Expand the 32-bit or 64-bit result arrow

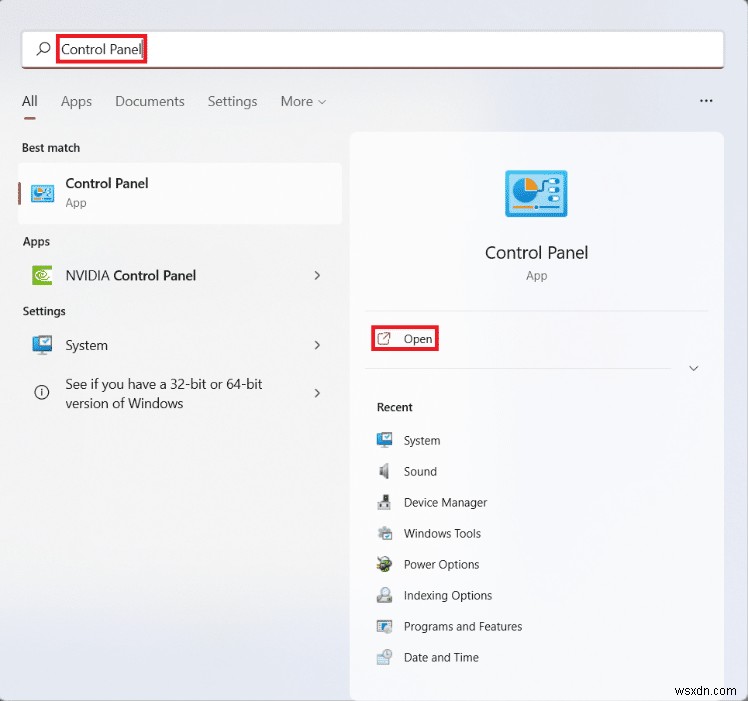click(x=317, y=393)
